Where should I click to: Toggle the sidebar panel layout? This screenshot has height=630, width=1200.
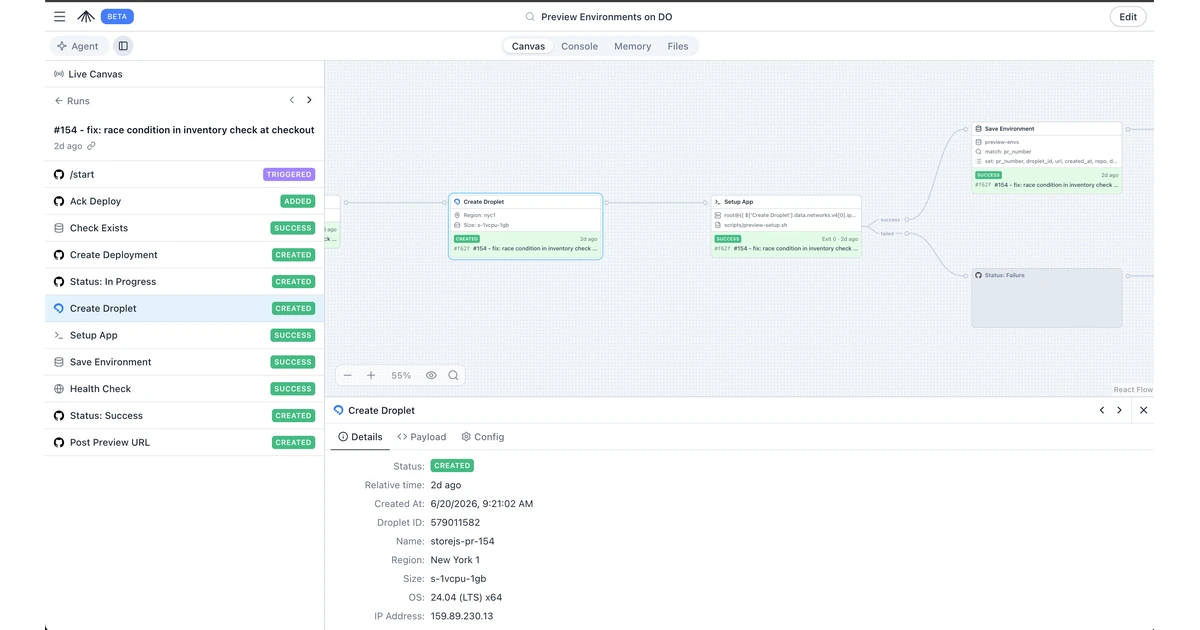click(122, 46)
